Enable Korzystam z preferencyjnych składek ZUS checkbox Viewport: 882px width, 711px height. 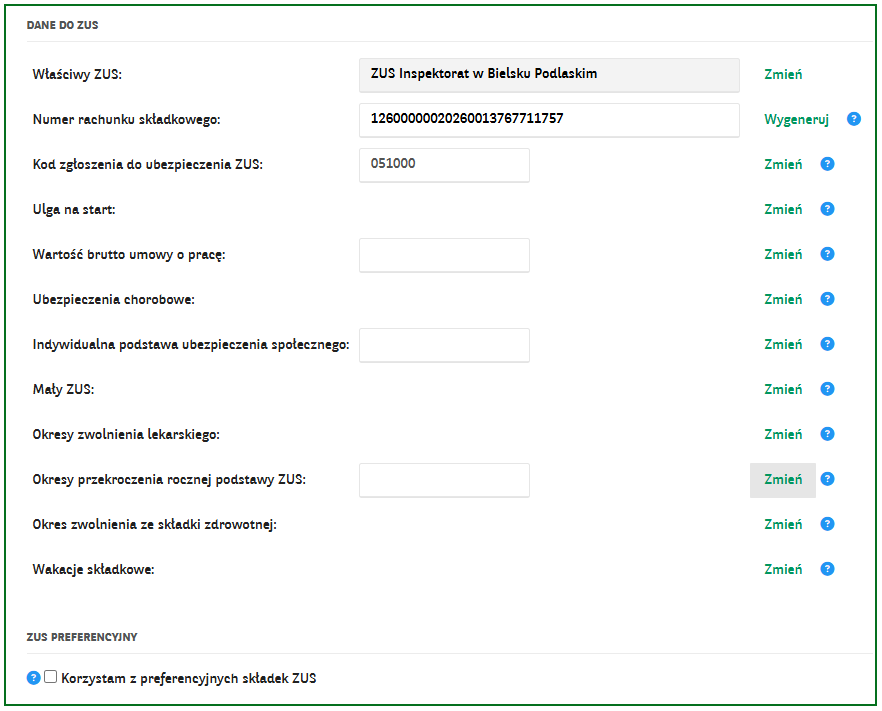(51, 677)
